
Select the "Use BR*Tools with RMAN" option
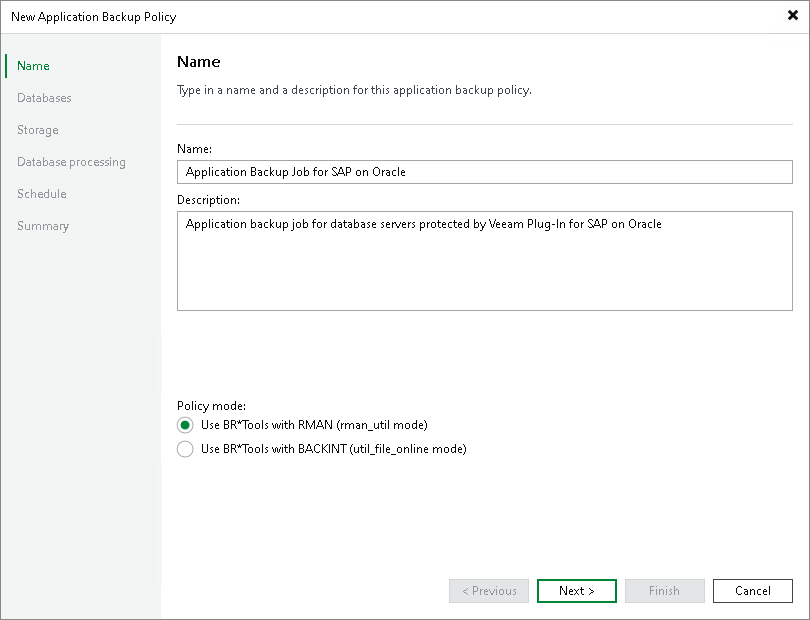pos(186,424)
